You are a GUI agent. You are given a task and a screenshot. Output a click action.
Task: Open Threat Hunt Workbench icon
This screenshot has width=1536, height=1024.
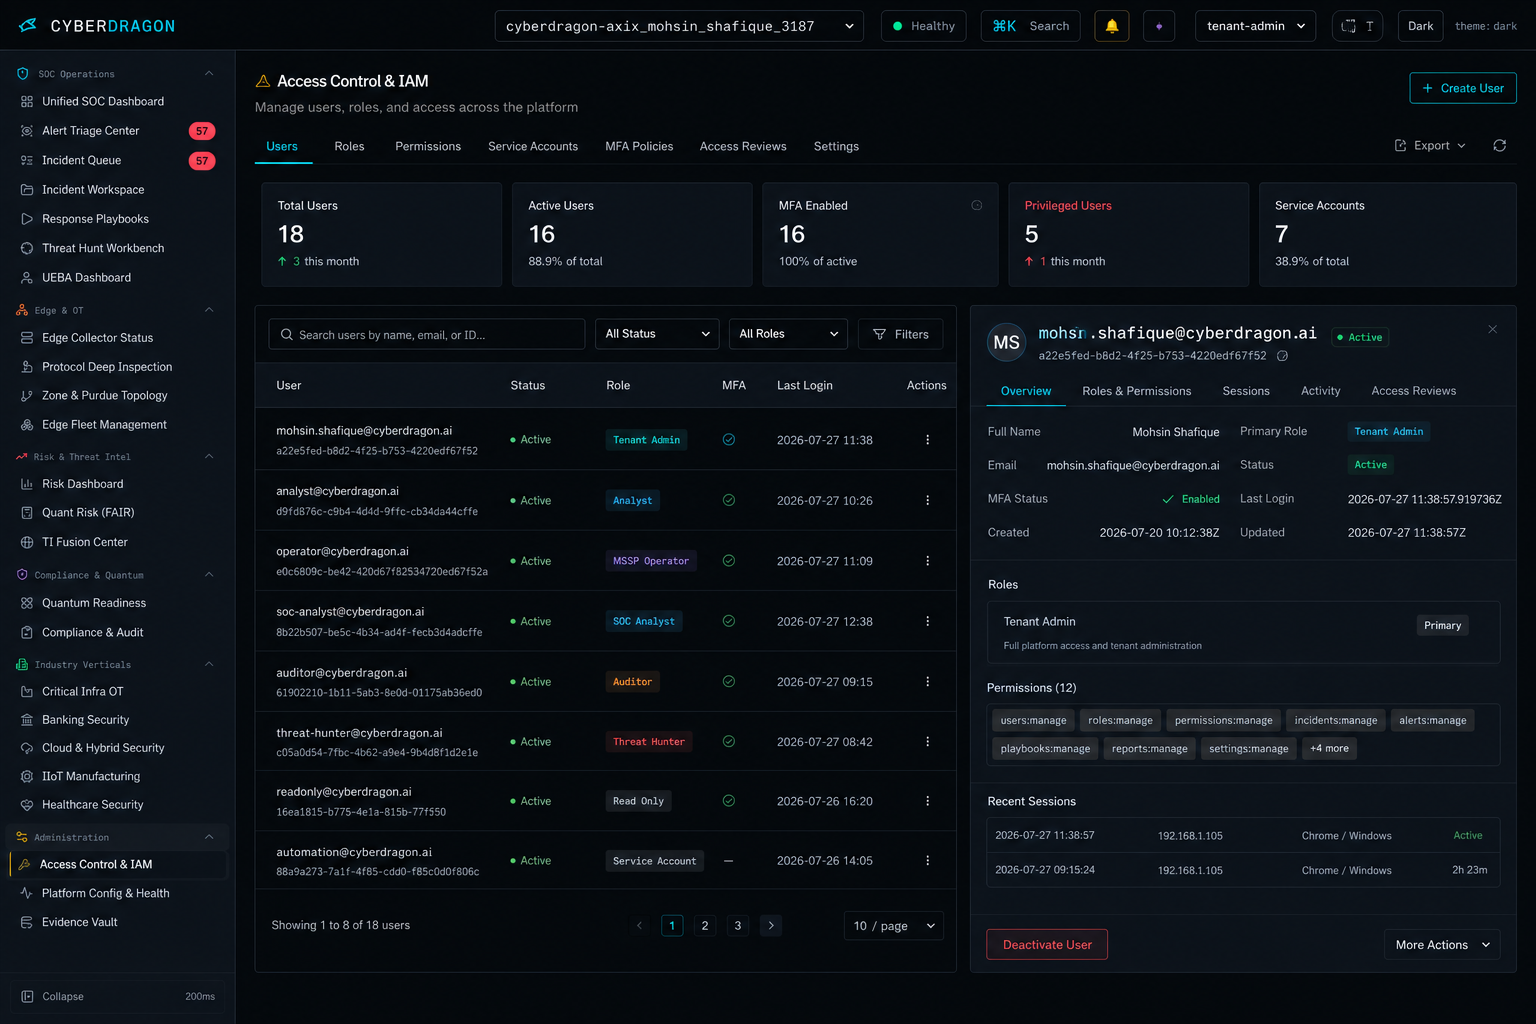(x=27, y=248)
